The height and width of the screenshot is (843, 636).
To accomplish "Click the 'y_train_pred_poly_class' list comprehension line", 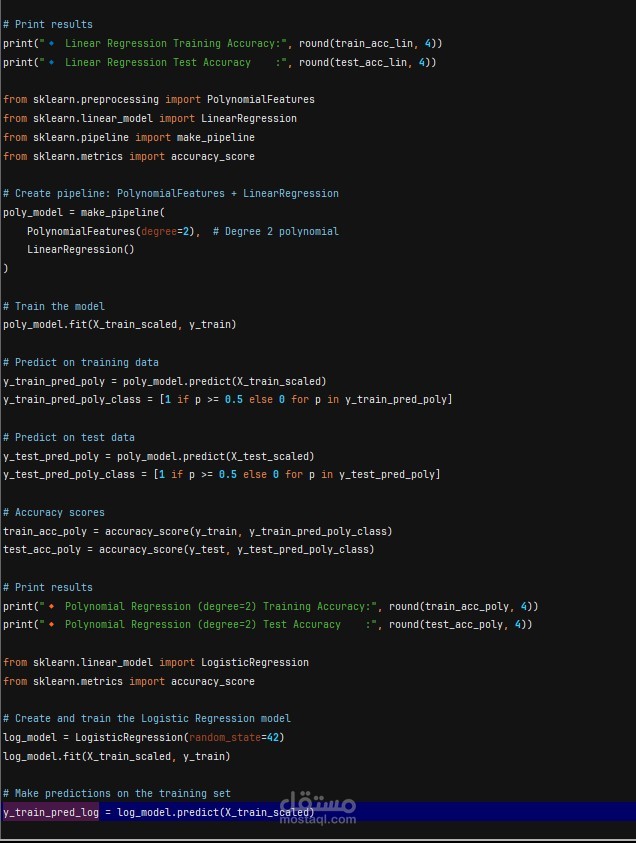I will (x=227, y=399).
